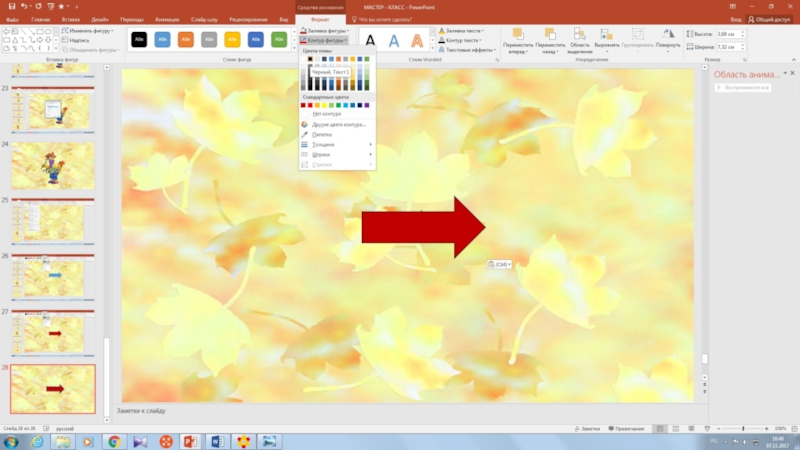Open the Область выделения pane
Viewport: 800px width, 450px height.
(580, 40)
